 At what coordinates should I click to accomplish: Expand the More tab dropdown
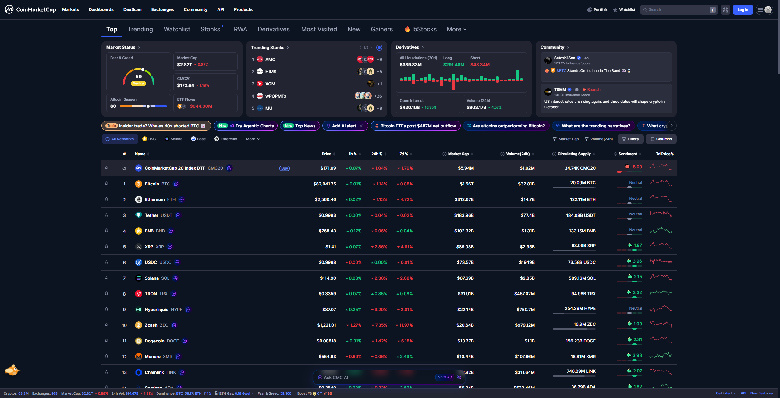point(456,29)
